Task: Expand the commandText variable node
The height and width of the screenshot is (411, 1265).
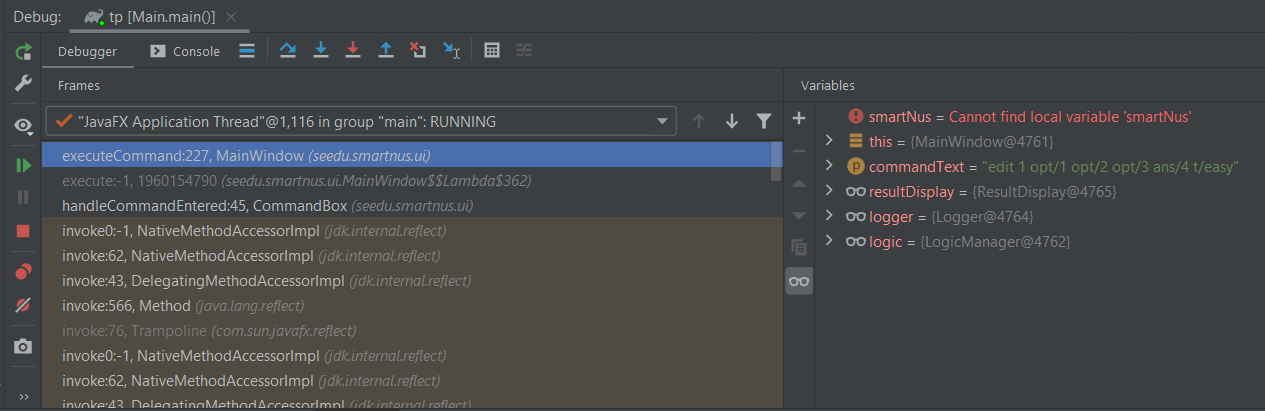Action: click(829, 166)
